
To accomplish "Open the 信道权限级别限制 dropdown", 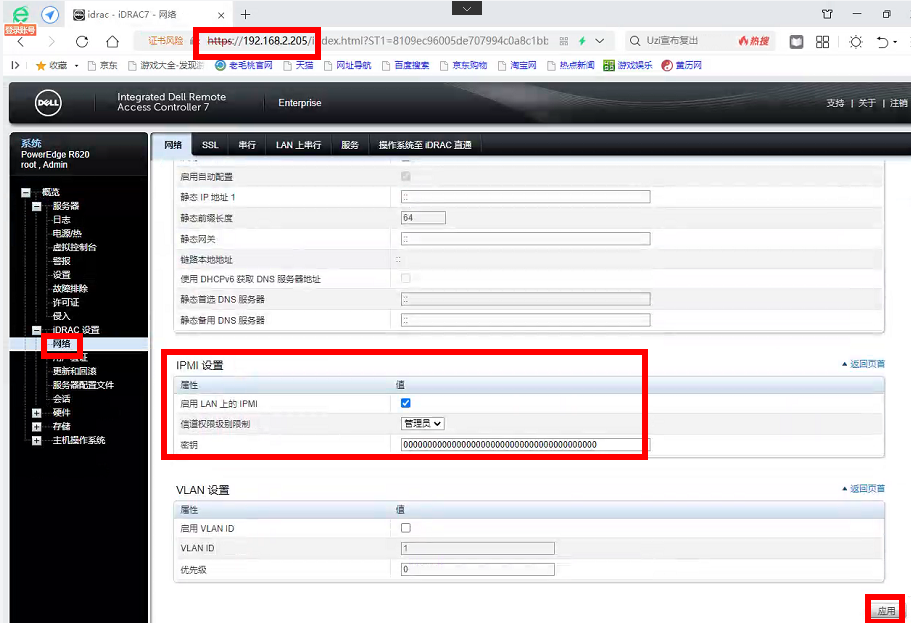I will click(x=423, y=424).
